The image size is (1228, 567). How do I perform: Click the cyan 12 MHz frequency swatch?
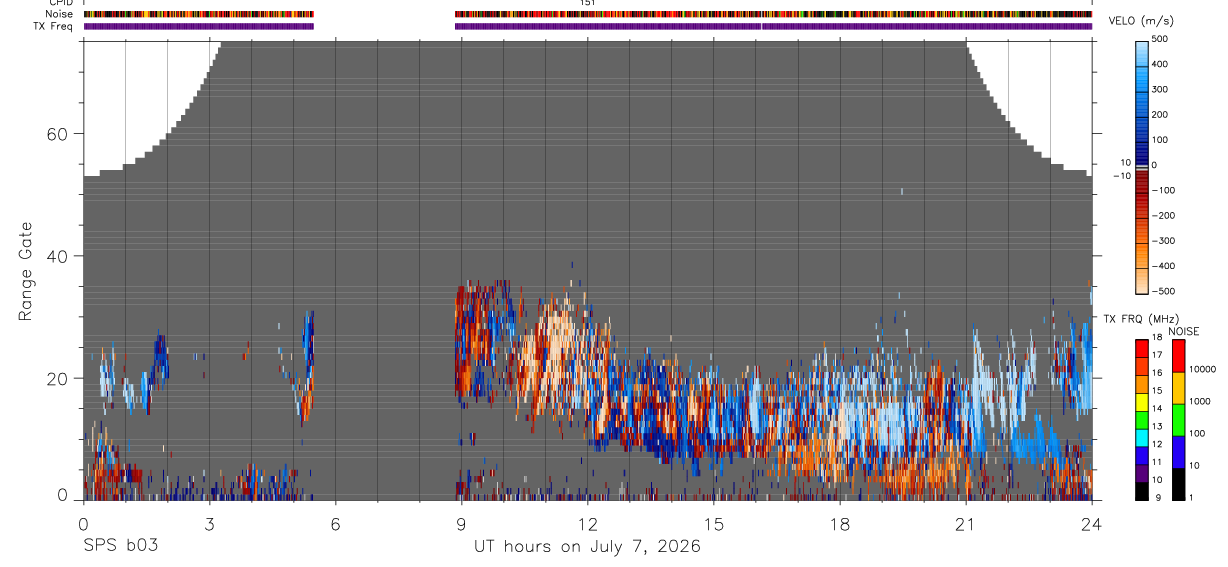(1143, 438)
